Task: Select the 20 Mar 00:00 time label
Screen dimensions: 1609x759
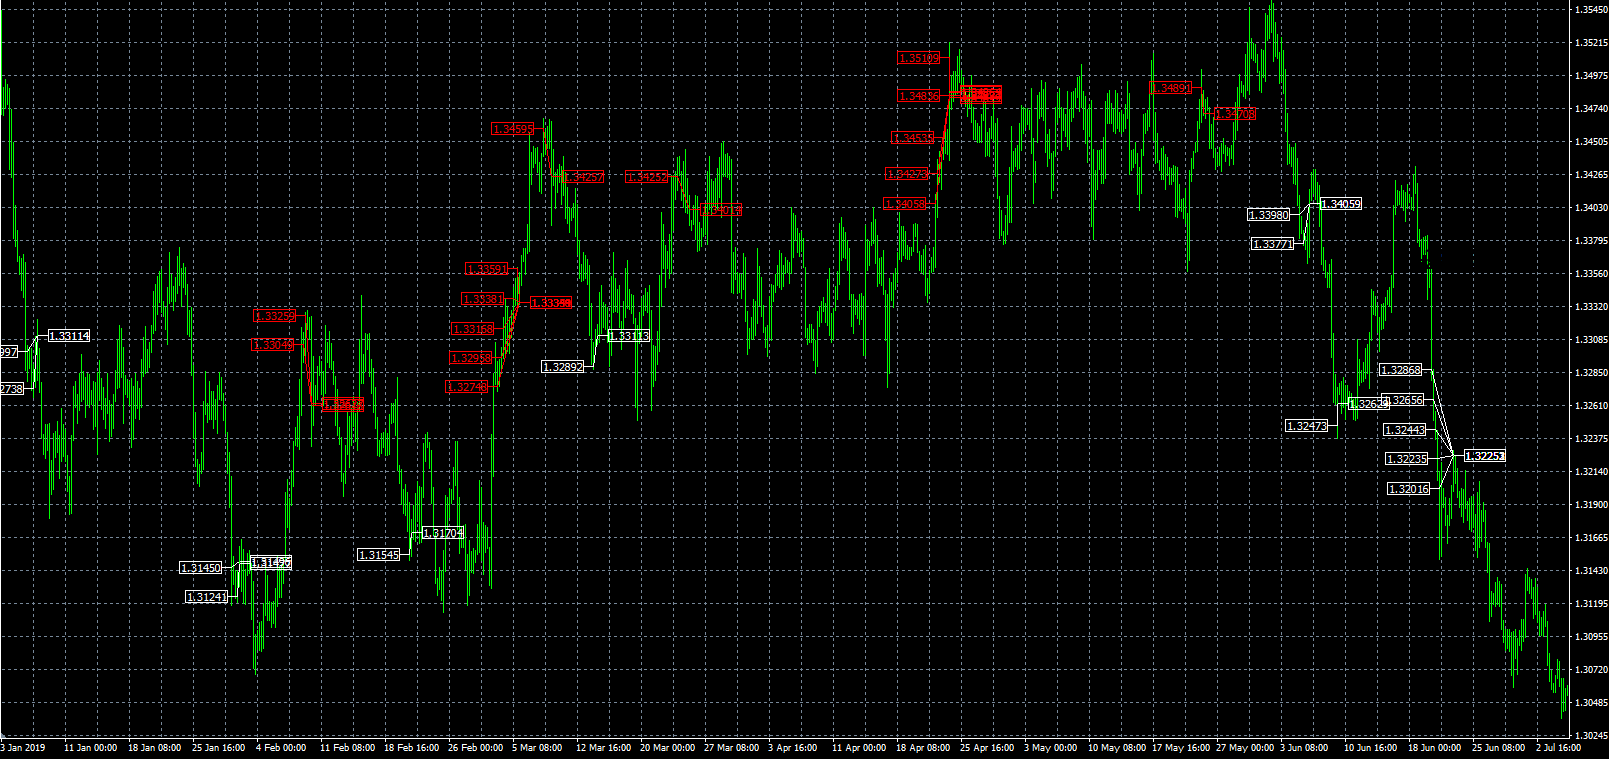Action: point(667,748)
